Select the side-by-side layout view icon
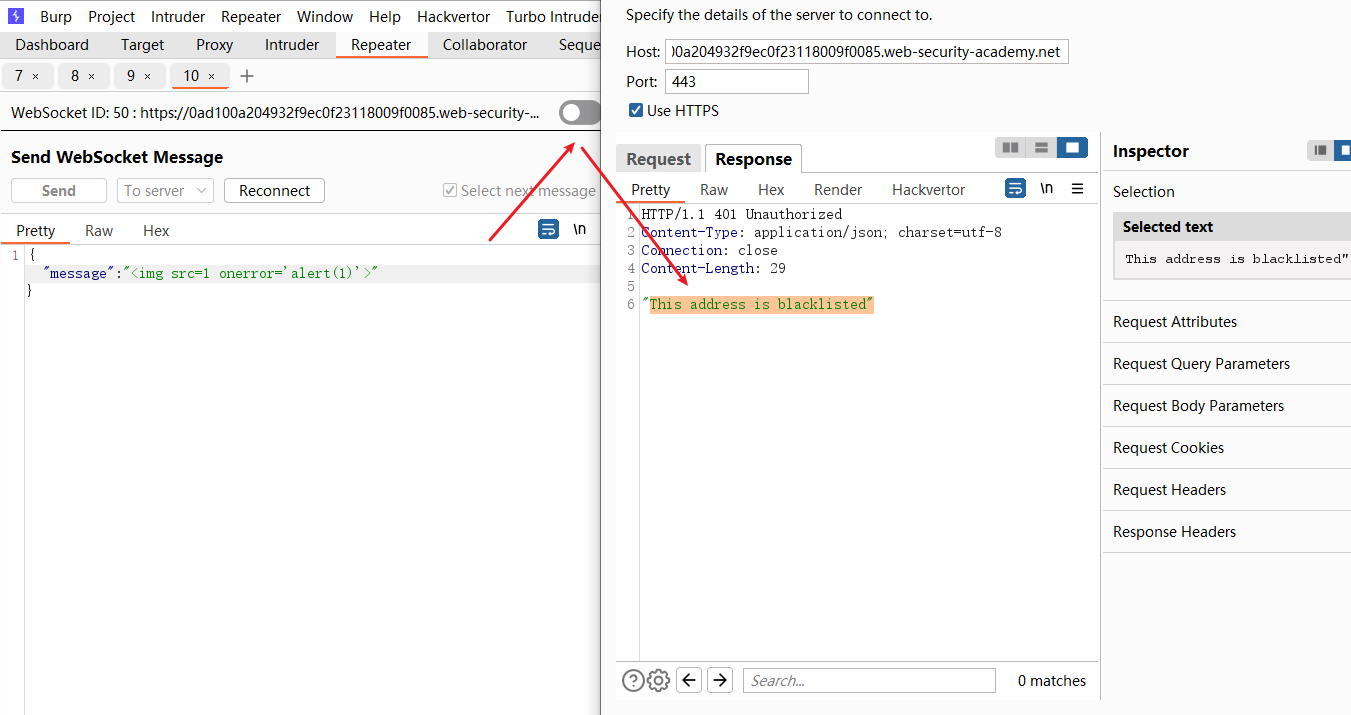This screenshot has height=715, width=1351. click(1010, 146)
